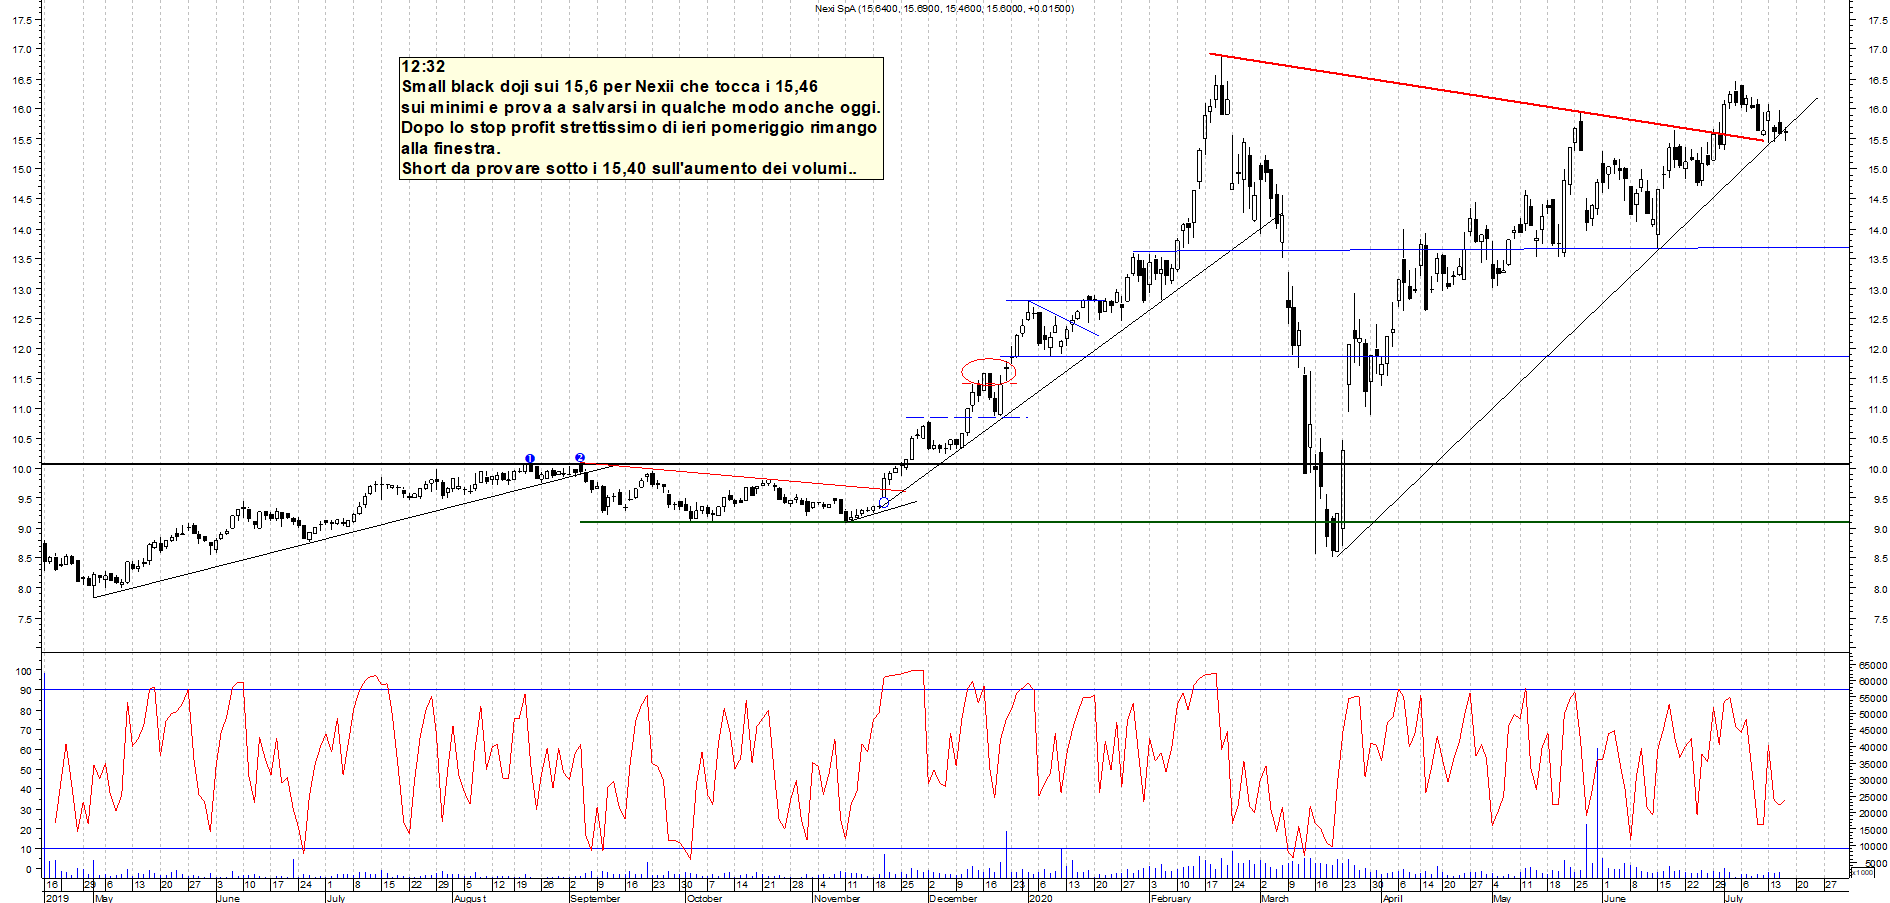Click the 'September' label on date axis
The image size is (1890, 903).
click(595, 898)
